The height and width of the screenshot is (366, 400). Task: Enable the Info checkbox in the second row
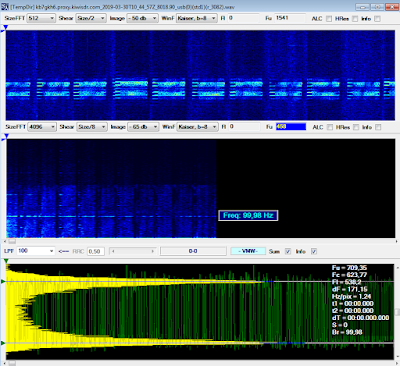click(378, 127)
